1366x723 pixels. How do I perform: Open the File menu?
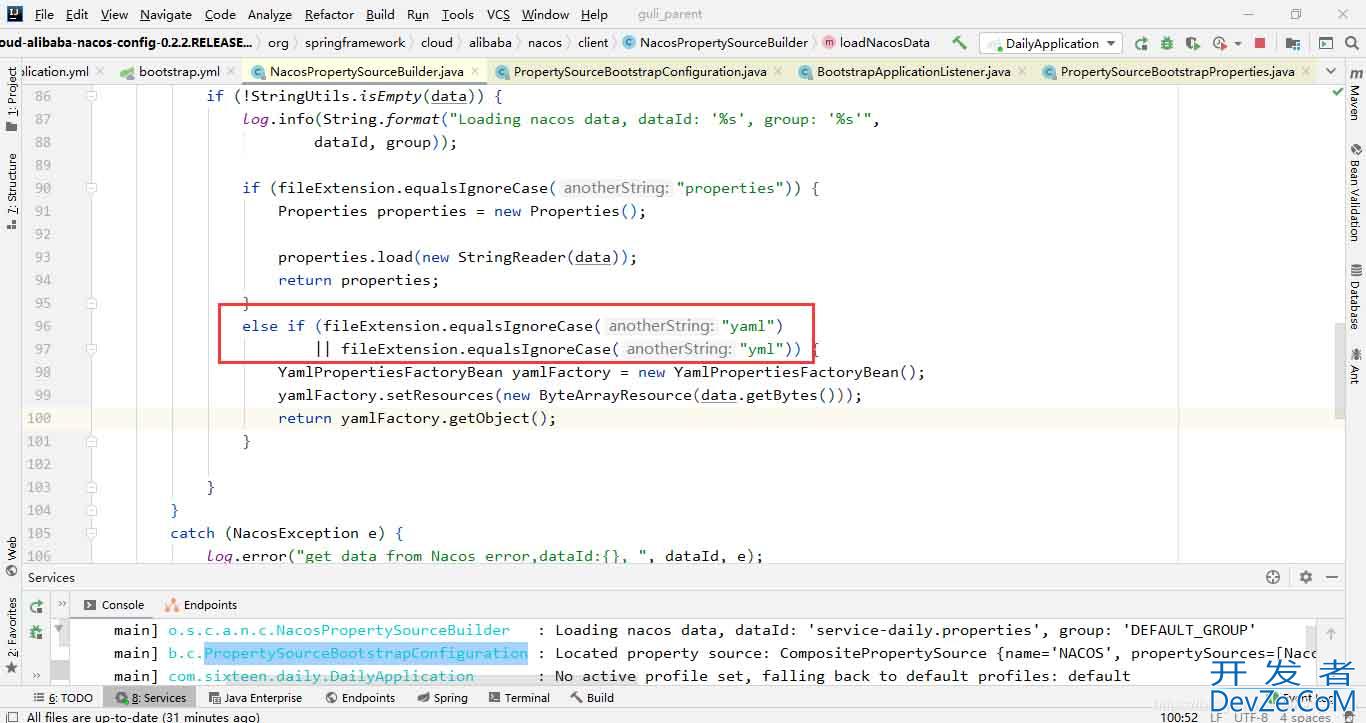(44, 14)
